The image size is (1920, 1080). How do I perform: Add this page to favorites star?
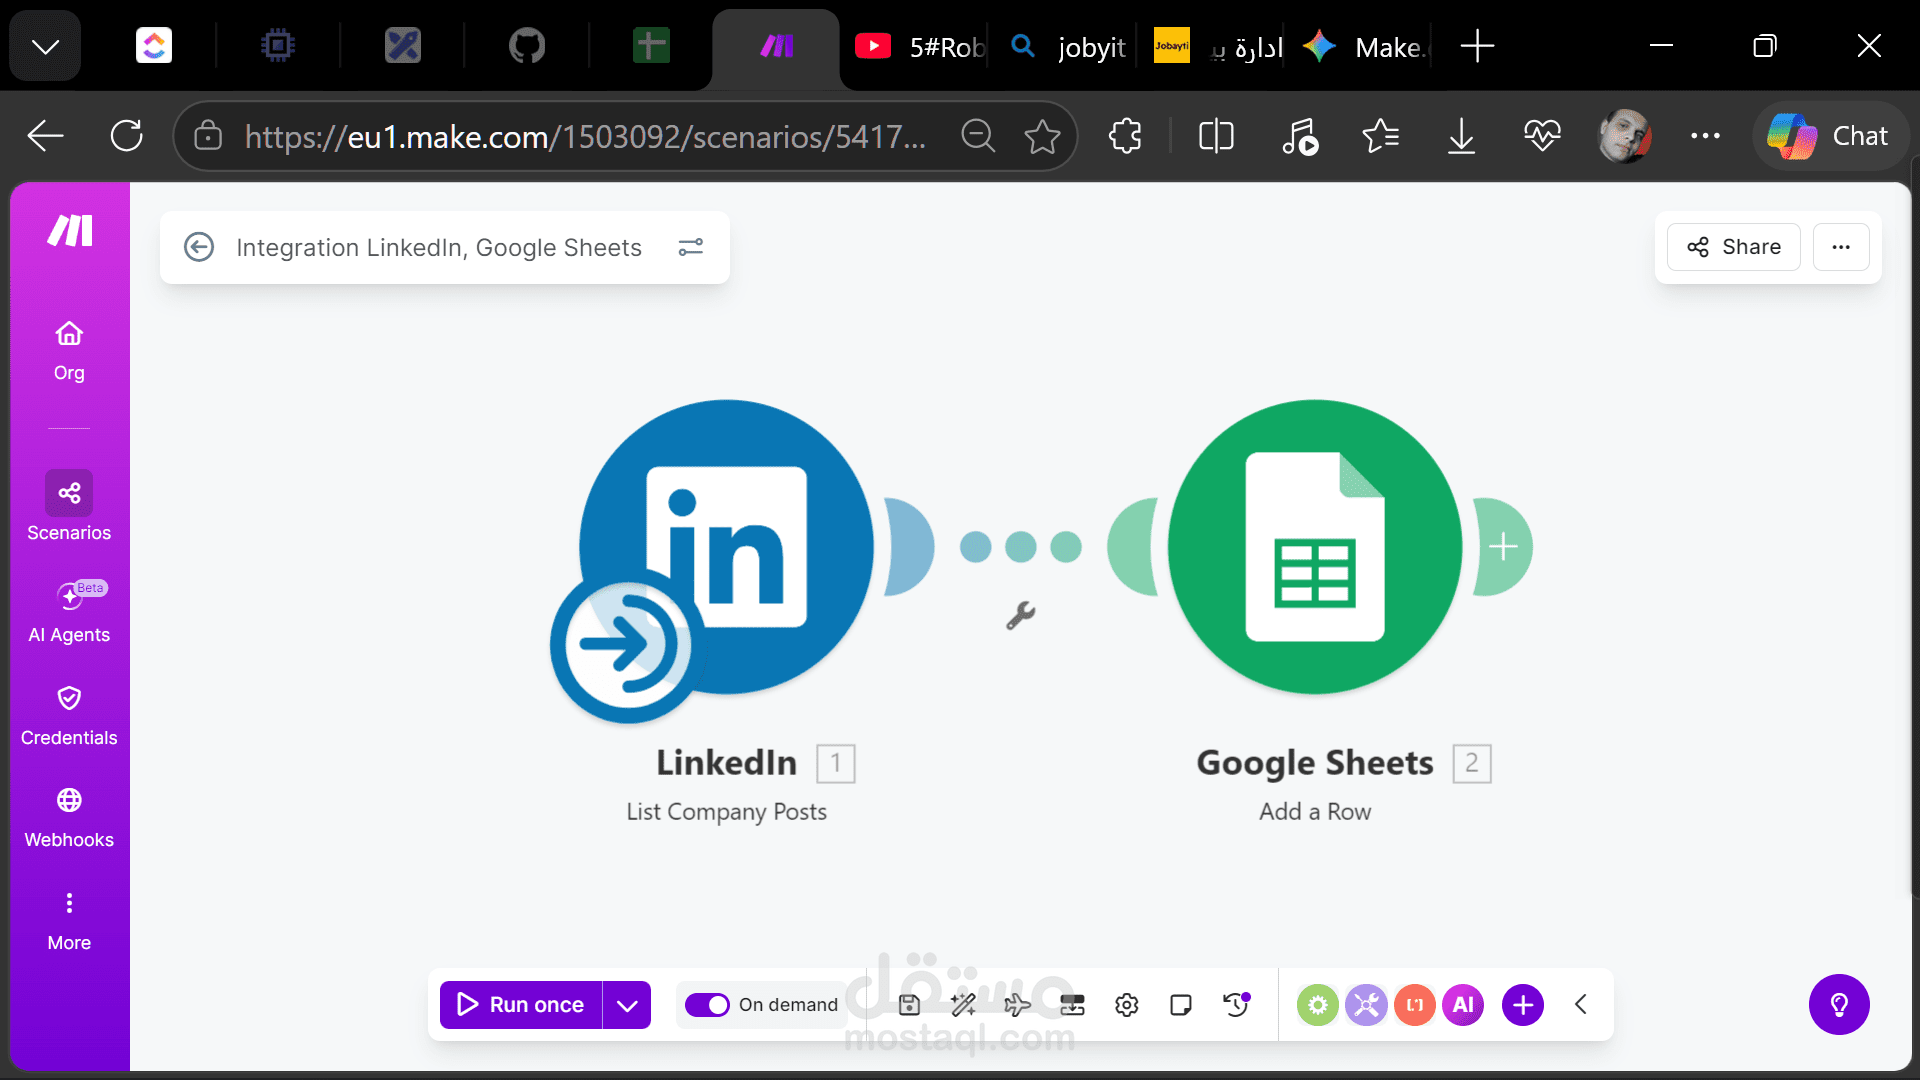pos(1042,135)
